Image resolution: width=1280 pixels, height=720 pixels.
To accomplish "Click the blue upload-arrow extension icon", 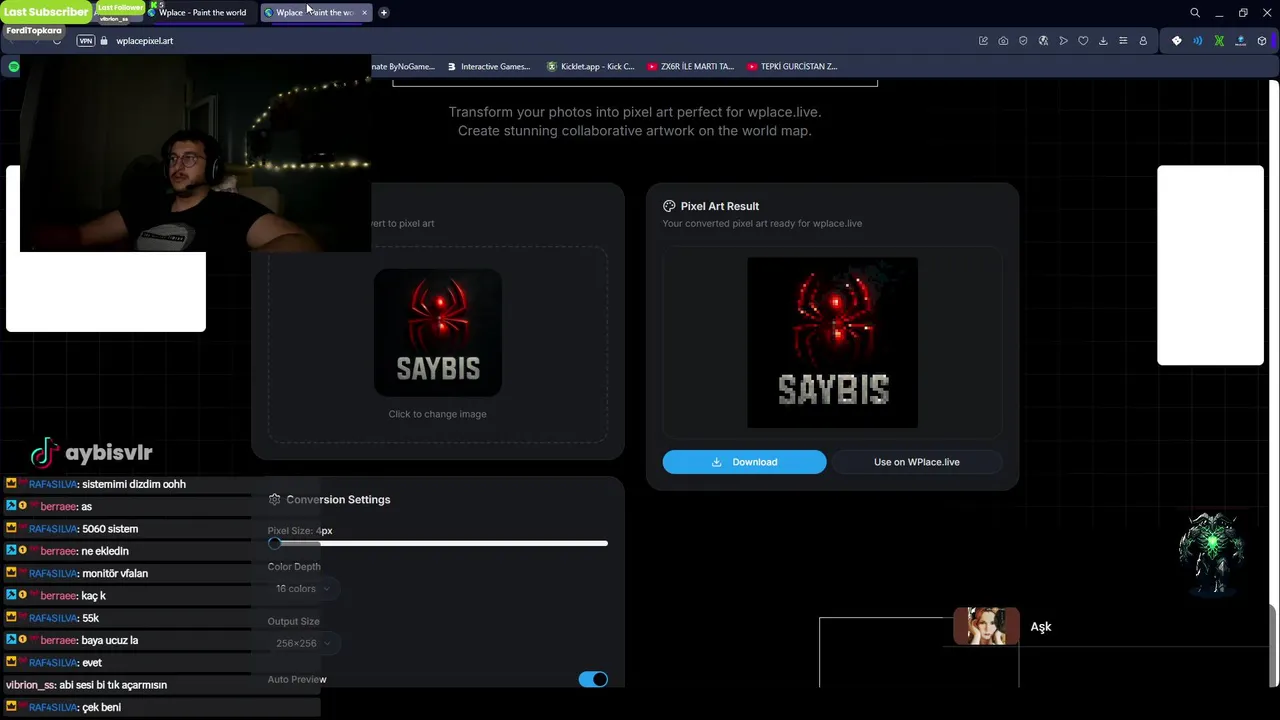I will (1241, 41).
